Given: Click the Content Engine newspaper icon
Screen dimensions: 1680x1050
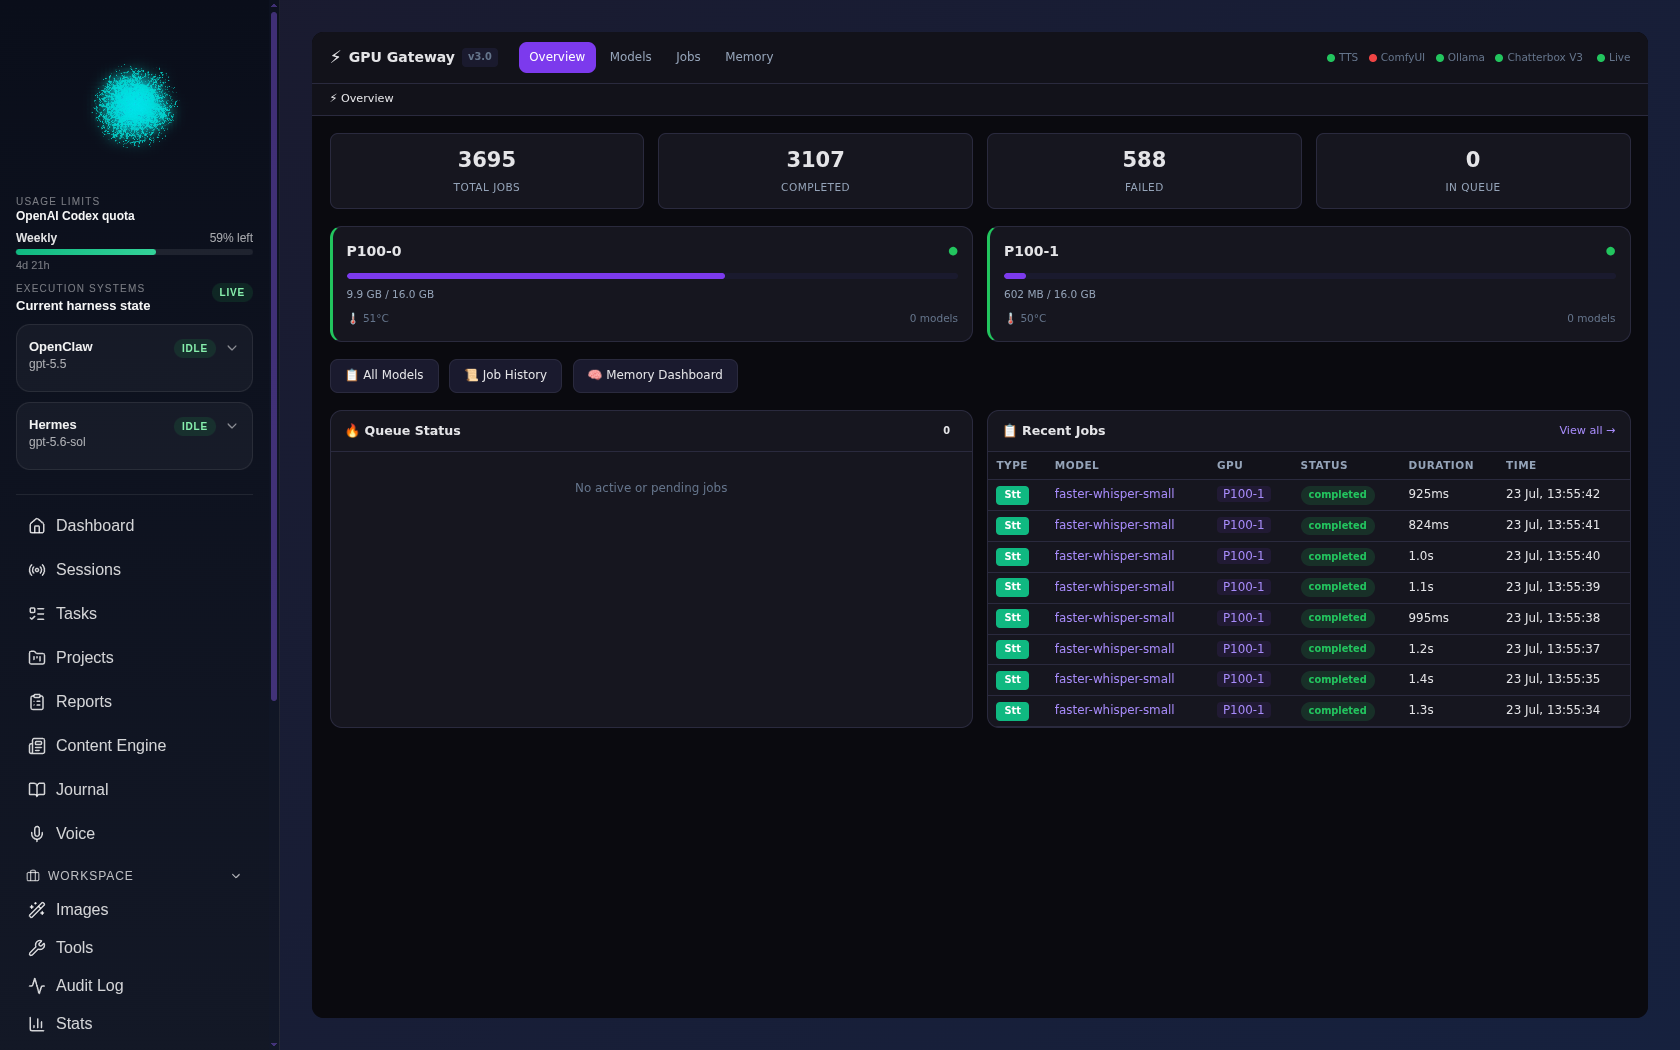Looking at the screenshot, I should pos(37,746).
